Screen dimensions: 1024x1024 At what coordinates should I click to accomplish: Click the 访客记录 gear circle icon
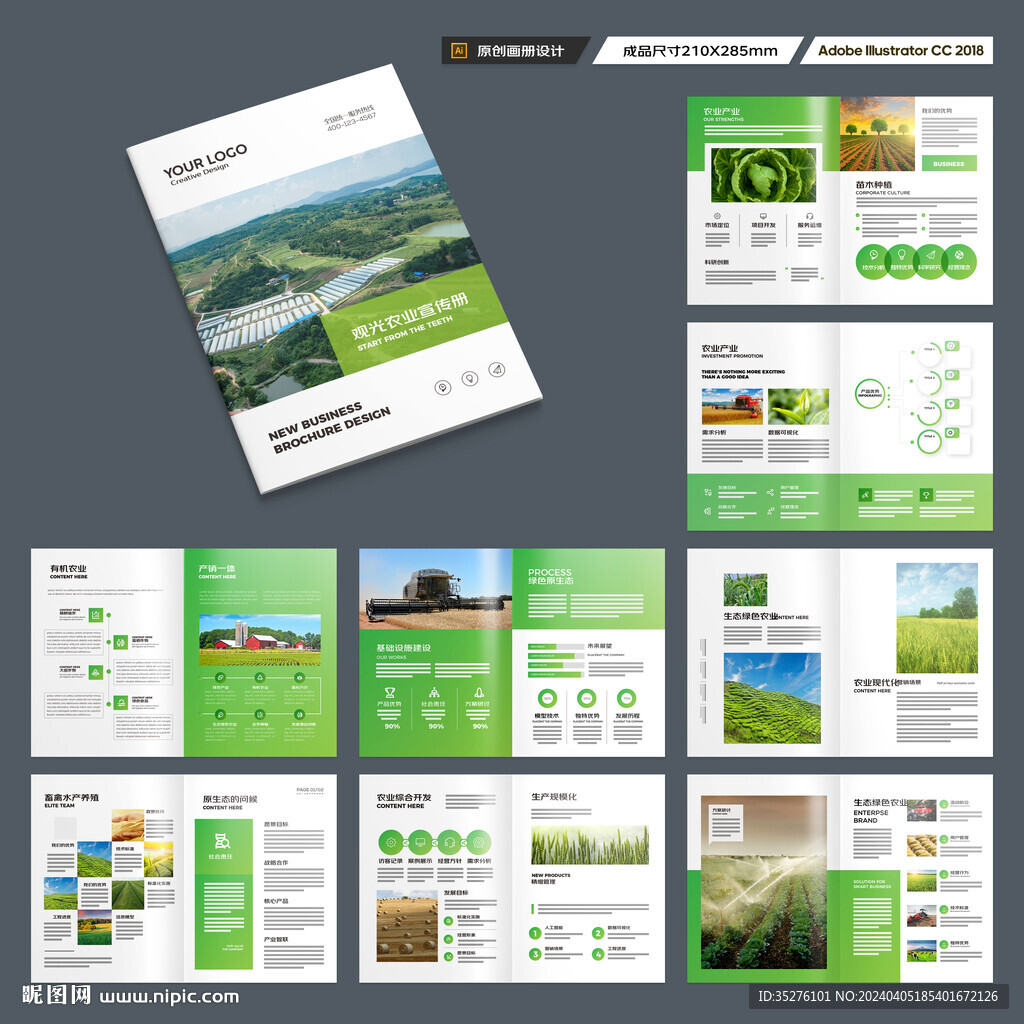coord(391,842)
